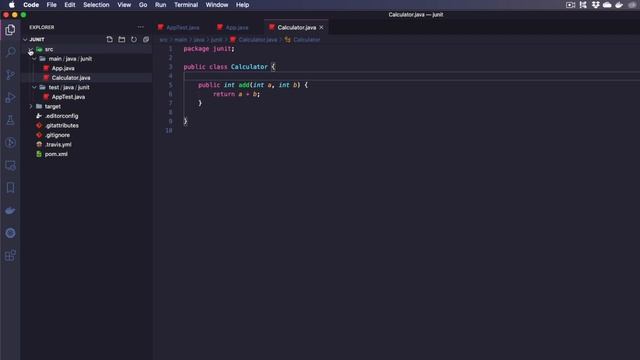The width and height of the screenshot is (640, 360).
Task: Open the Code application menu
Action: click(x=31, y=5)
